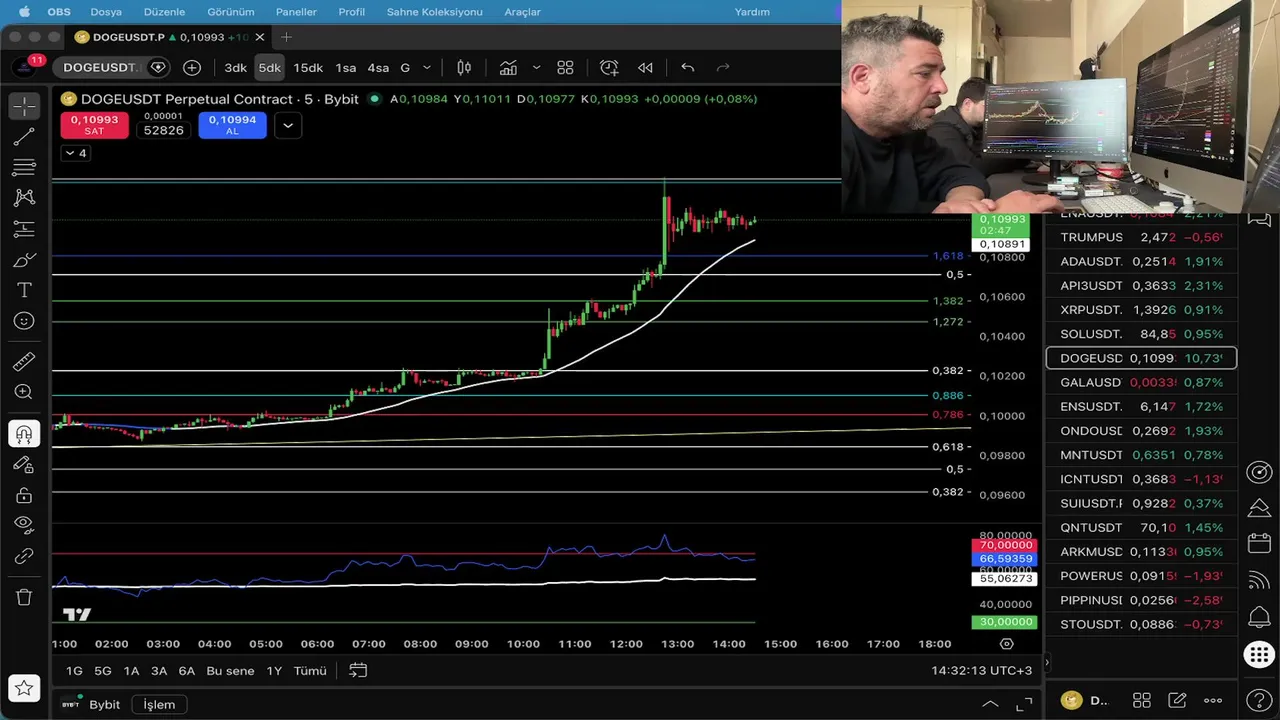Open the candlestick chart type selector
The height and width of the screenshot is (720, 1280).
pyautogui.click(x=464, y=68)
